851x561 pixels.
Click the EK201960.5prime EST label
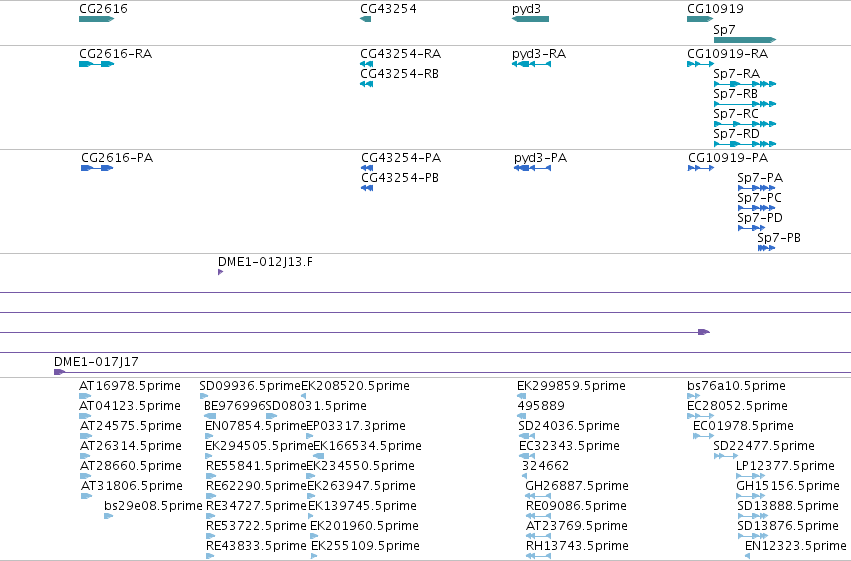(365, 526)
